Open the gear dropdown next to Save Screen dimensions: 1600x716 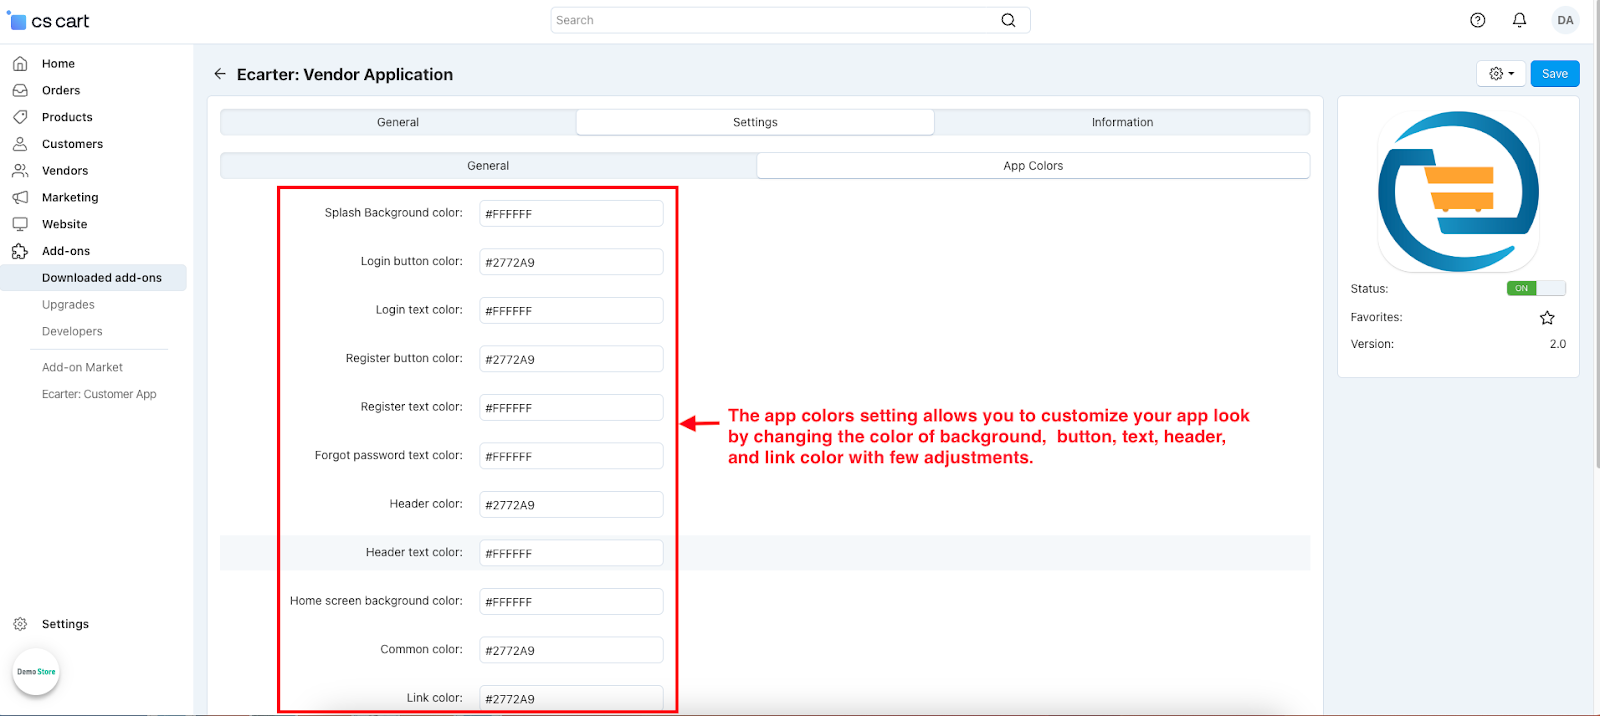[x=1501, y=74]
